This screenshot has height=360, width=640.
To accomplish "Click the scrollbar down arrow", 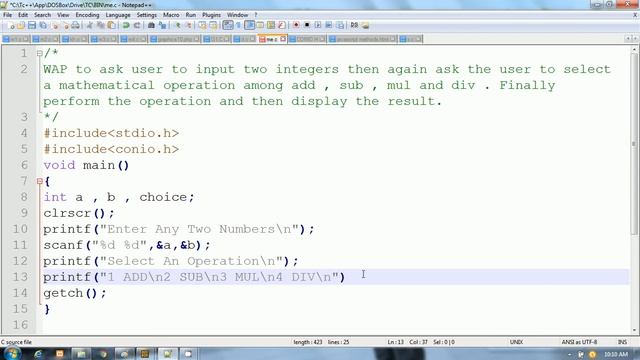I will tap(634, 330).
